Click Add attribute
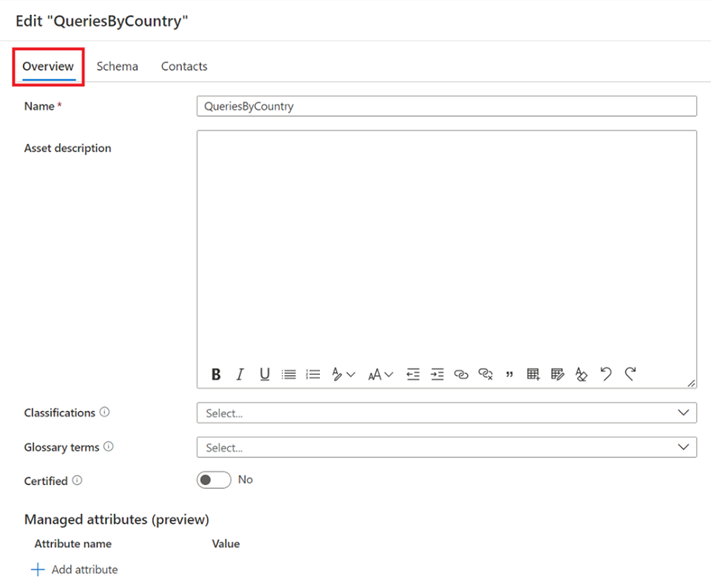The height and width of the screenshot is (580, 711). tap(74, 570)
